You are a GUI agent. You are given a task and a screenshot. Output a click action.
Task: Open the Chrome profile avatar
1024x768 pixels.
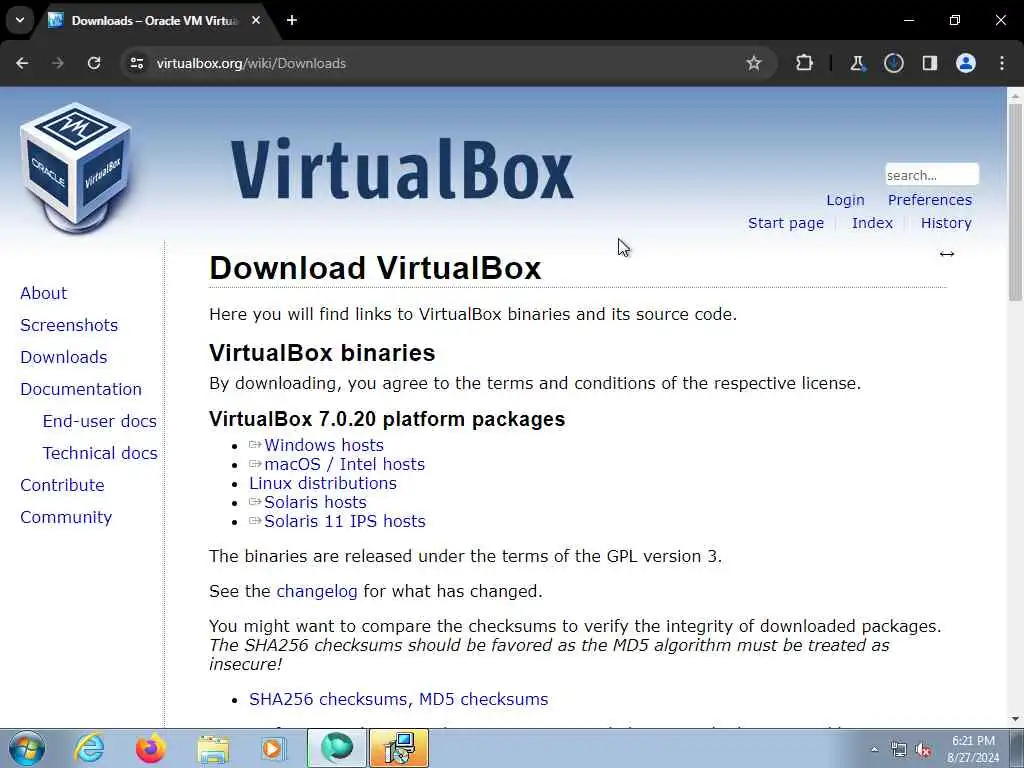[966, 63]
